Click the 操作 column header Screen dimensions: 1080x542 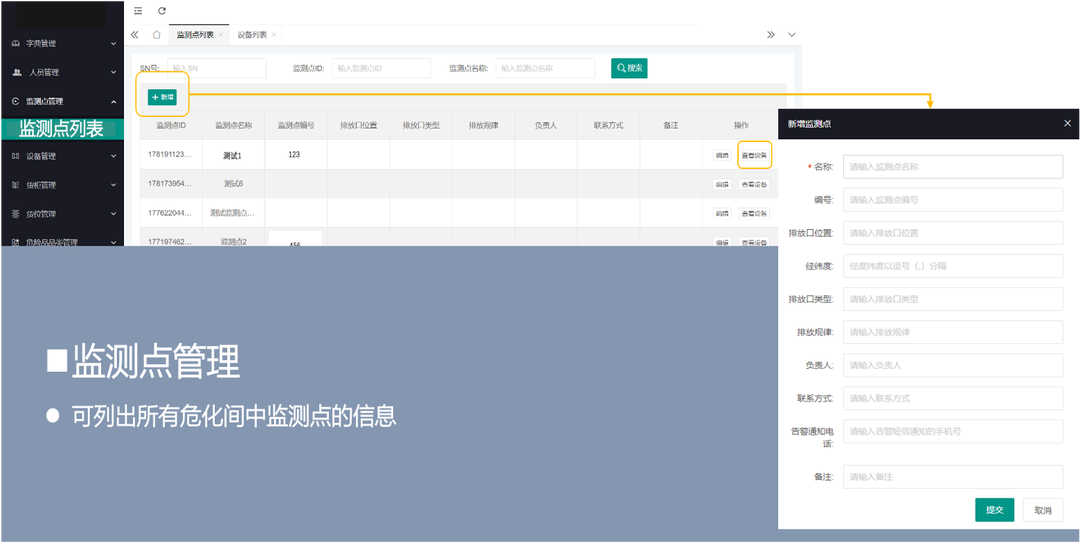pos(741,125)
